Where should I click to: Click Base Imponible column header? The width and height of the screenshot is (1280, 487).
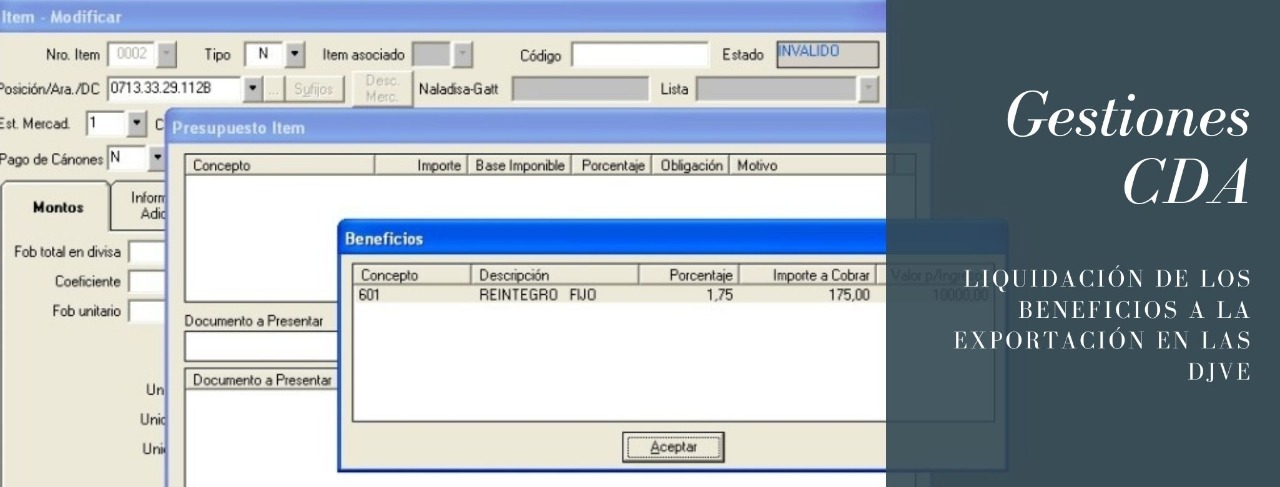pyautogui.click(x=519, y=164)
